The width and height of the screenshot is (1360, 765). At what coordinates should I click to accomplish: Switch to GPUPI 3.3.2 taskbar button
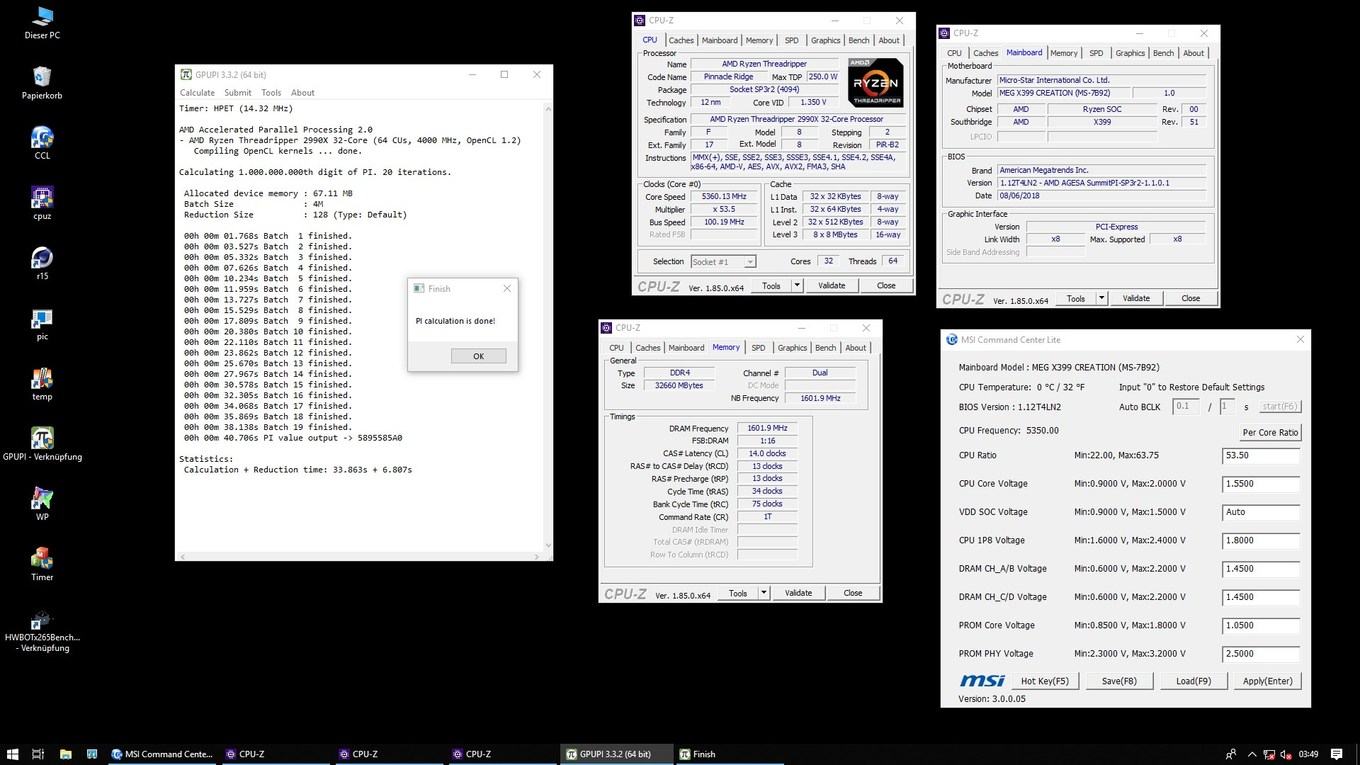(x=614, y=754)
